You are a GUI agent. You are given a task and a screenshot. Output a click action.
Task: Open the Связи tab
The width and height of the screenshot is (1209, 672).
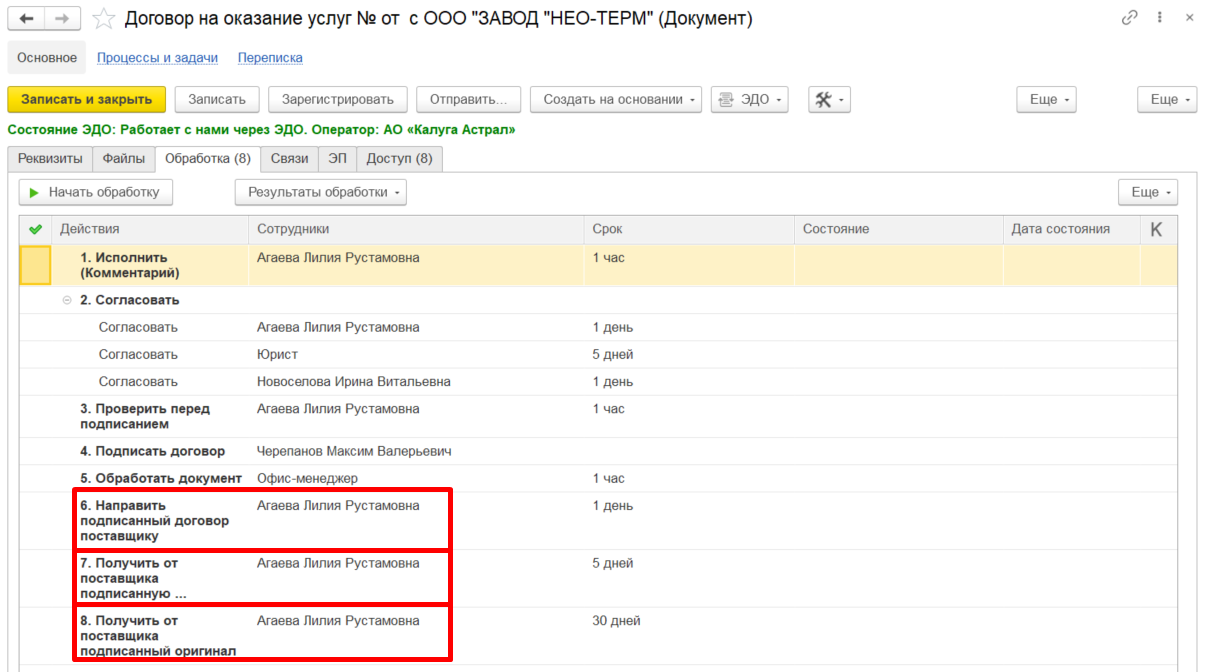290,159
